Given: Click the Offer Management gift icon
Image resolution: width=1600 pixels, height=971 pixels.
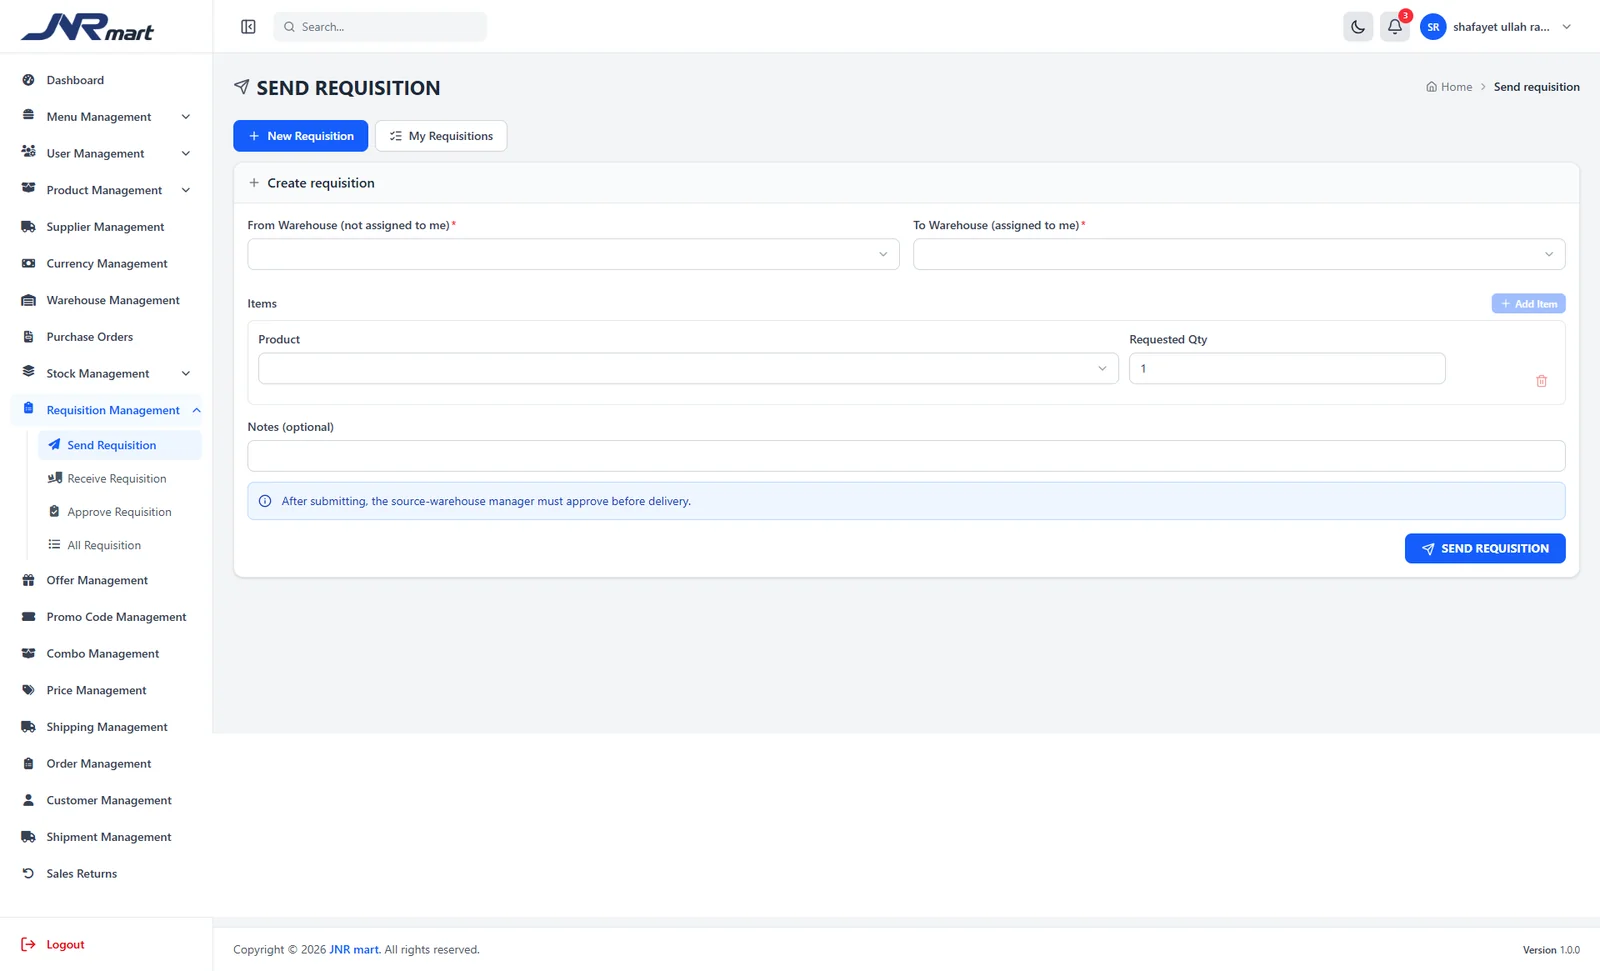Looking at the screenshot, I should (28, 580).
